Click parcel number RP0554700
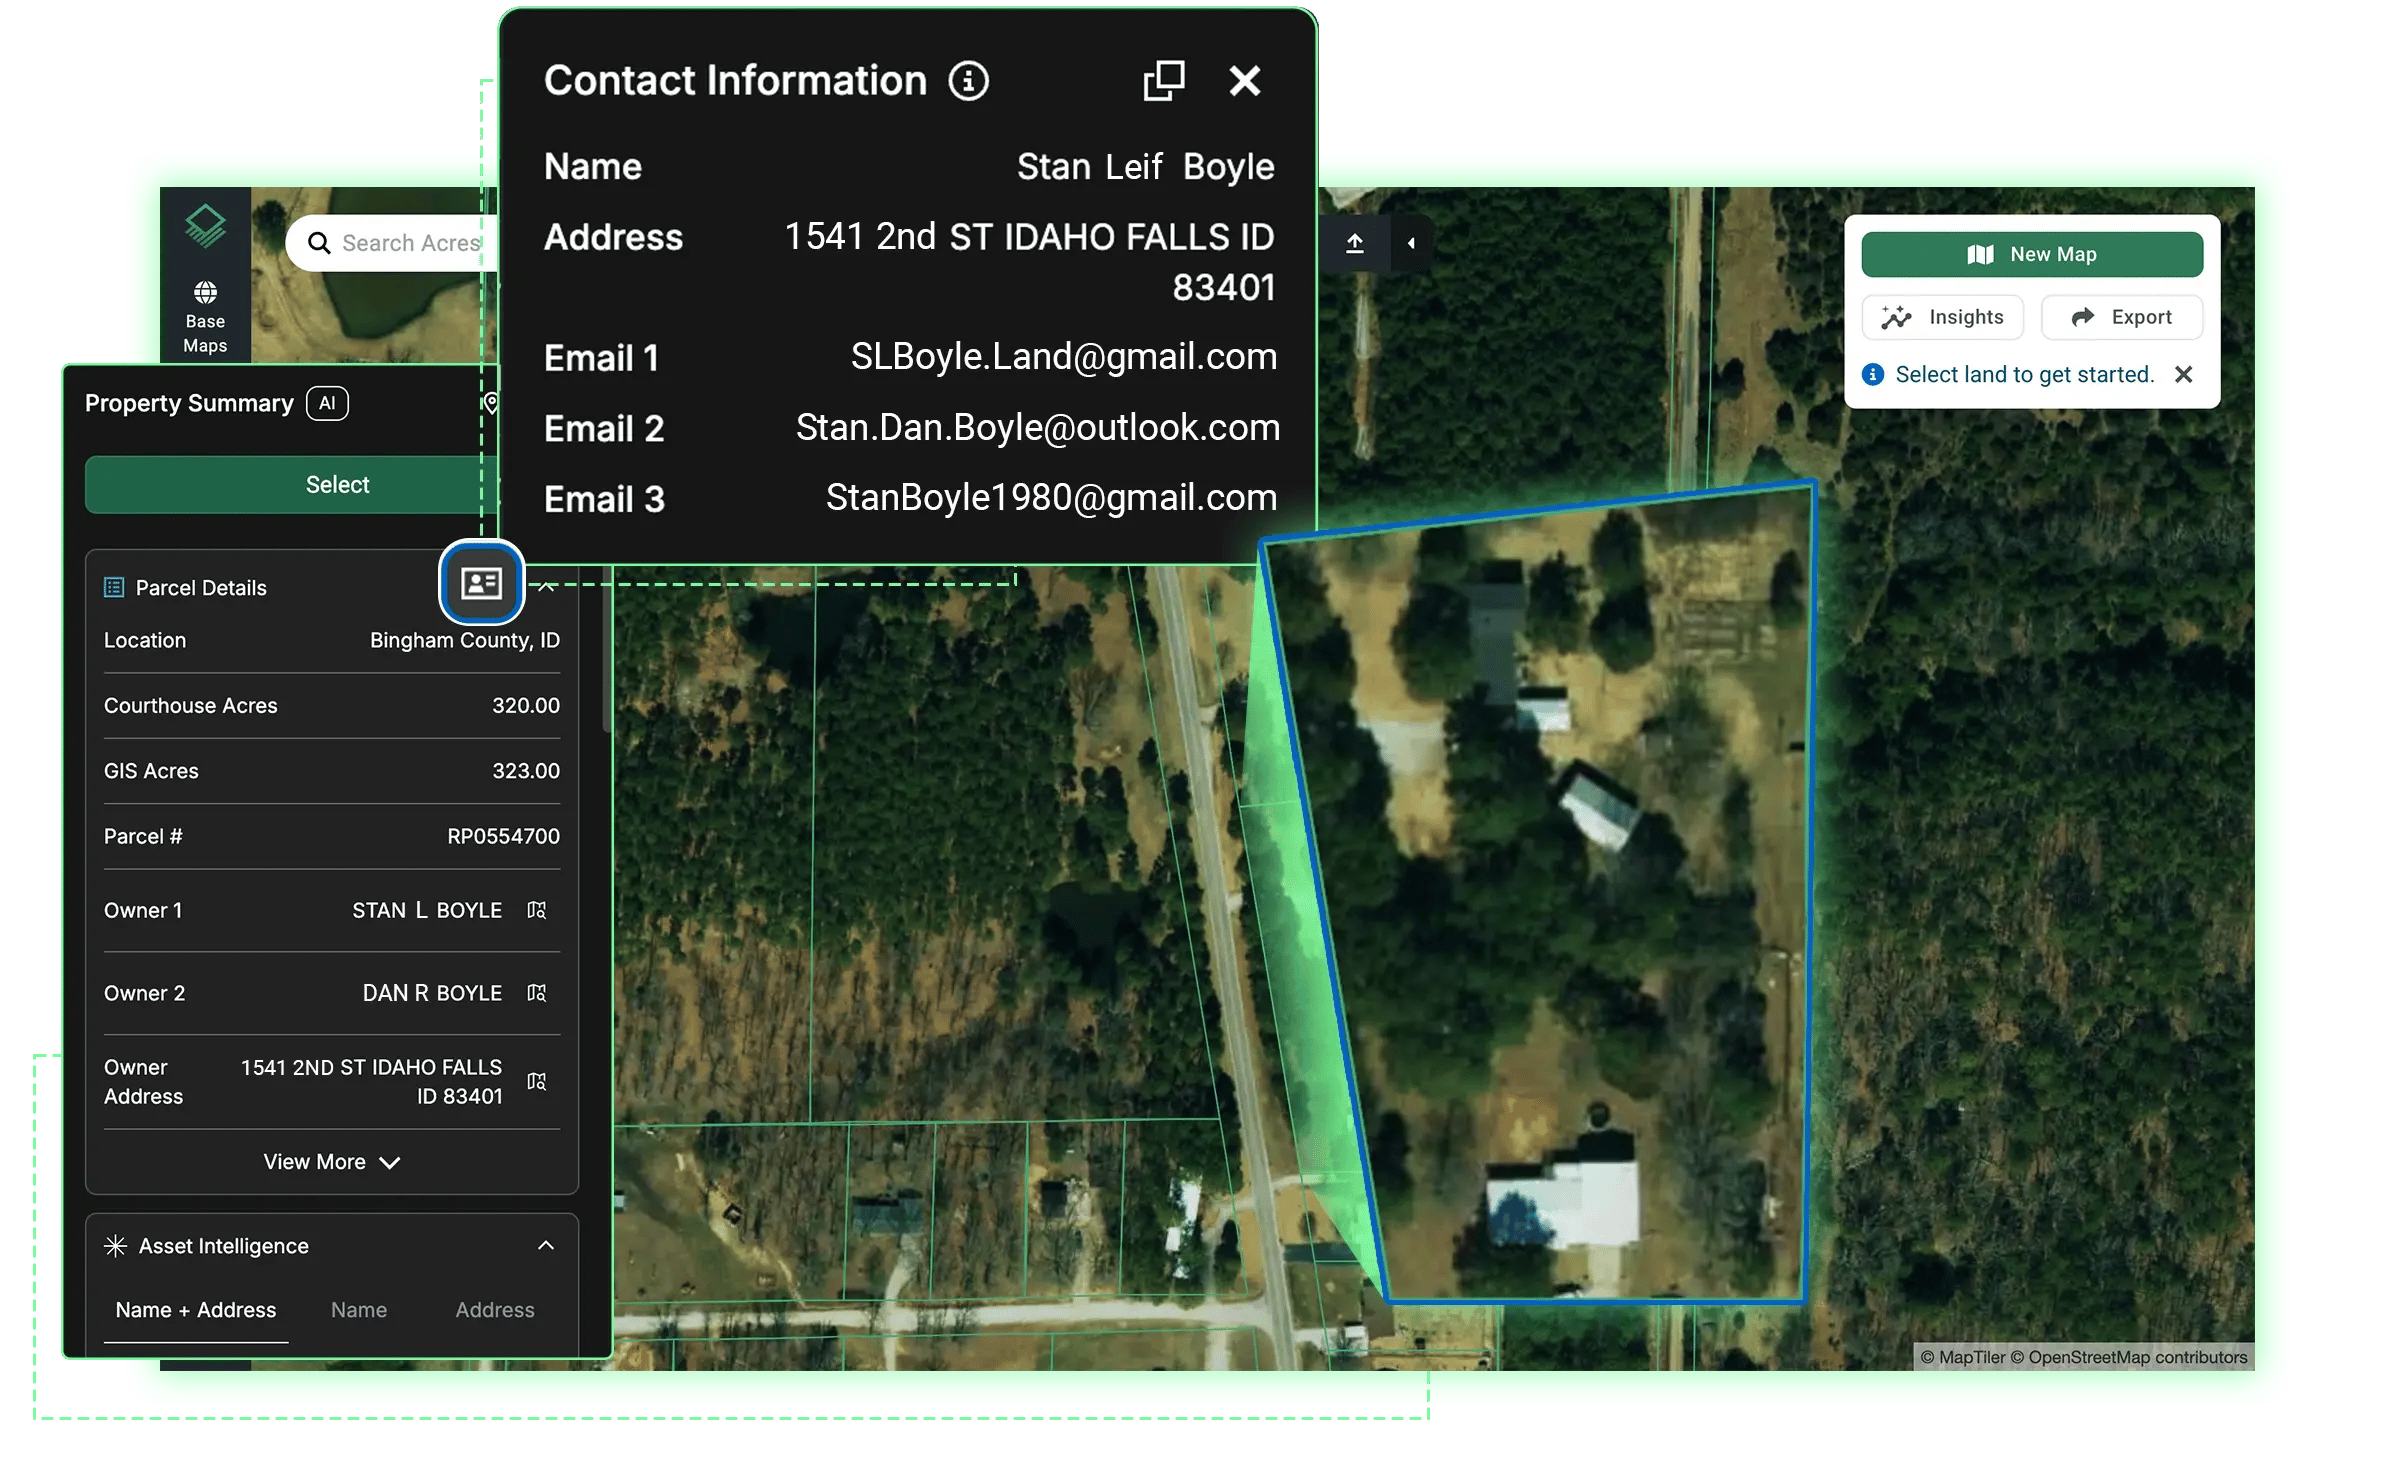The height and width of the screenshot is (1469, 2397). pyautogui.click(x=504, y=836)
